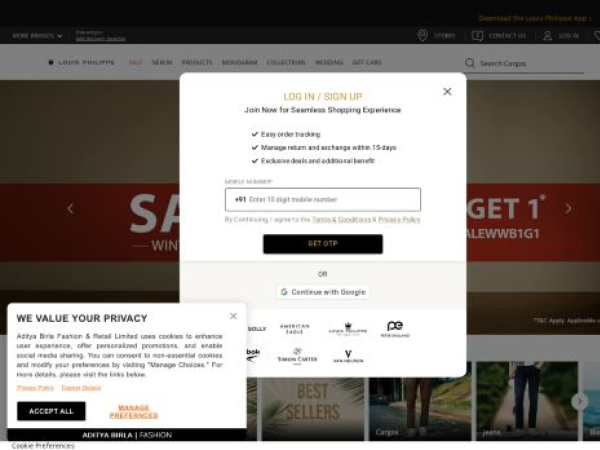
Task: Expand the More Brands dropdown
Action: point(37,36)
